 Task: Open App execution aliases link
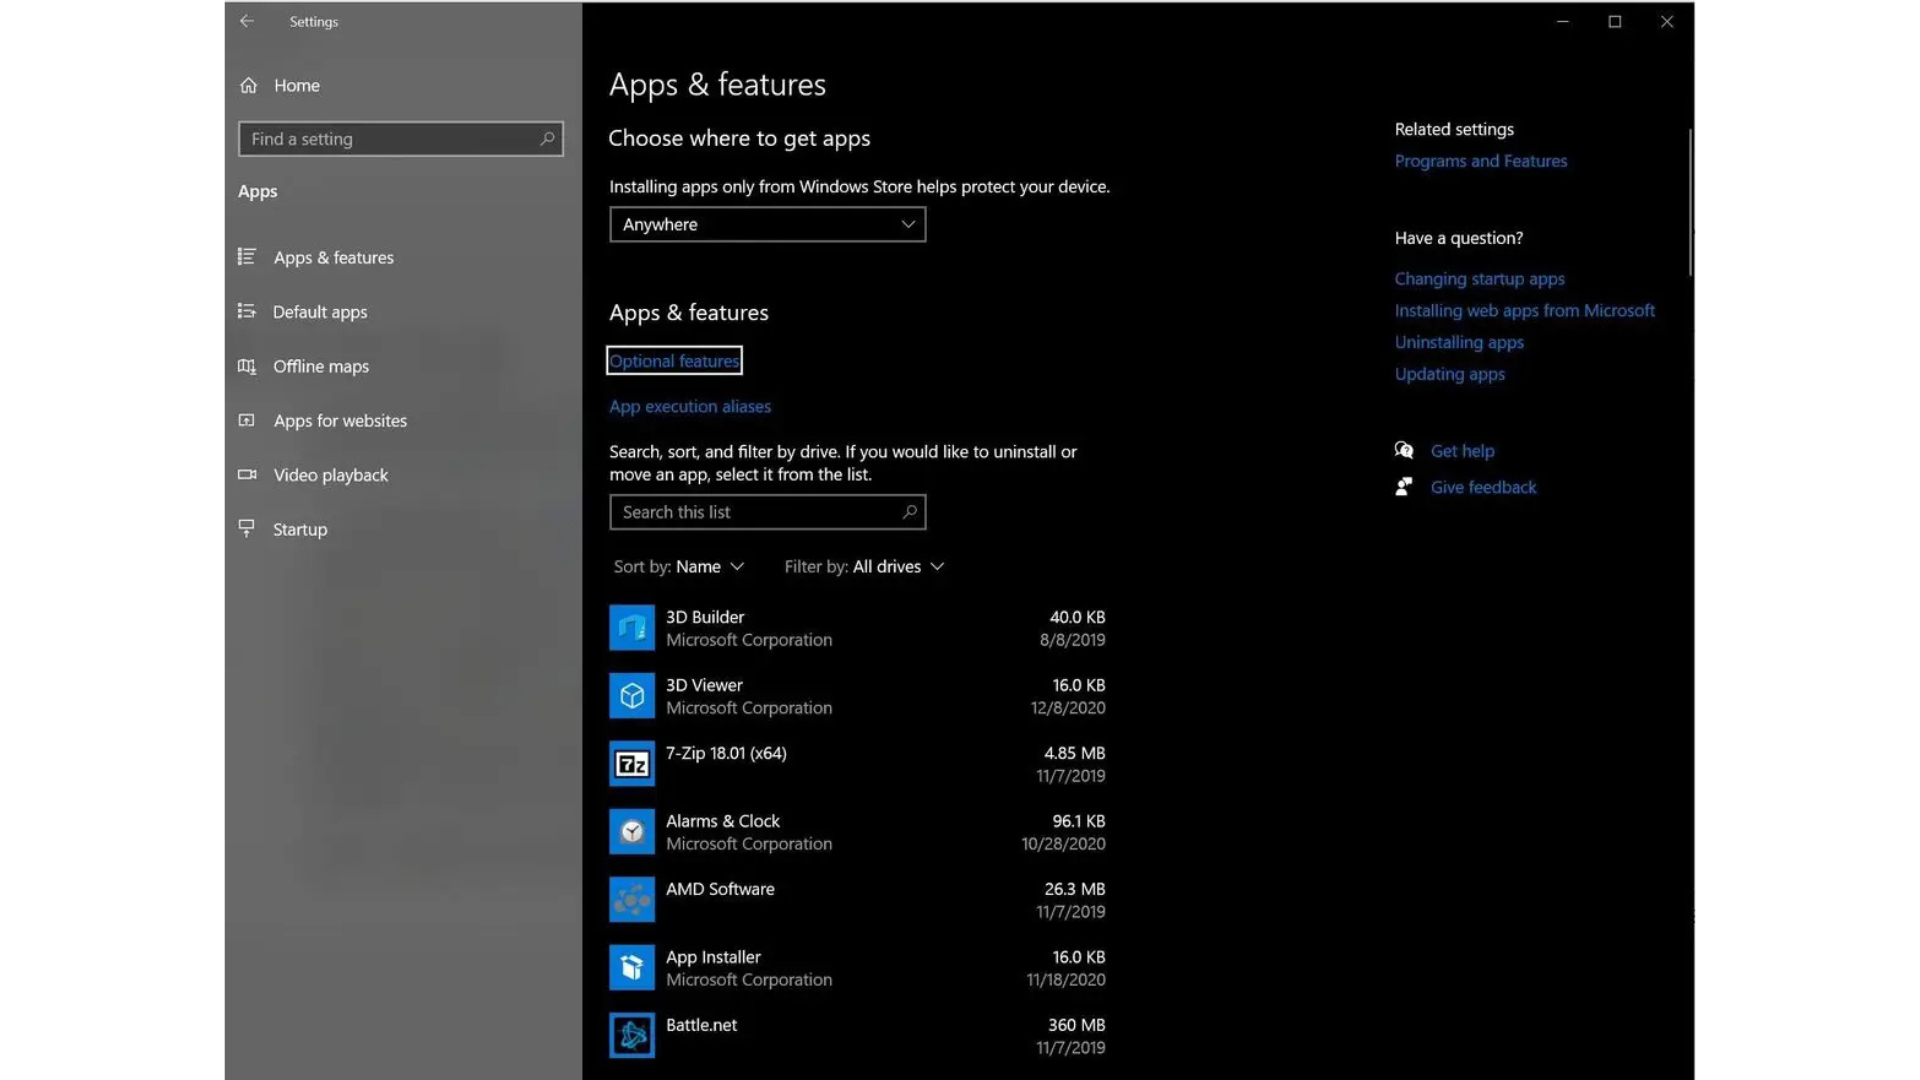coord(690,406)
